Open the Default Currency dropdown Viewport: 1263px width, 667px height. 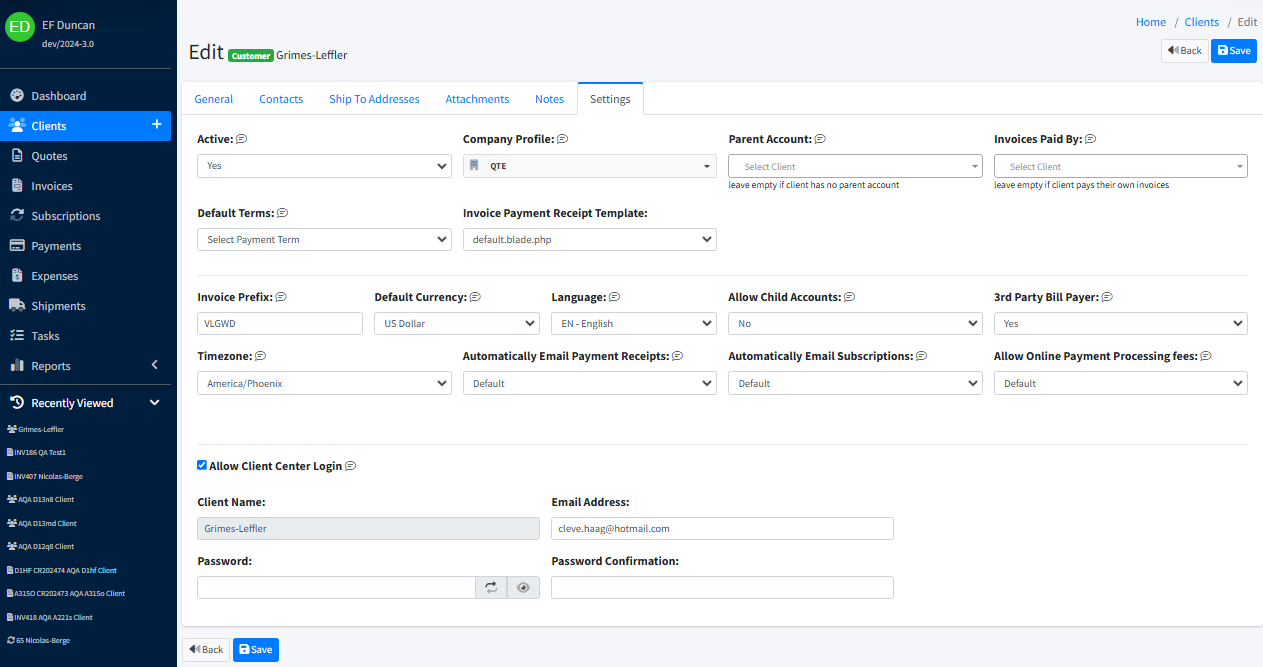click(456, 324)
